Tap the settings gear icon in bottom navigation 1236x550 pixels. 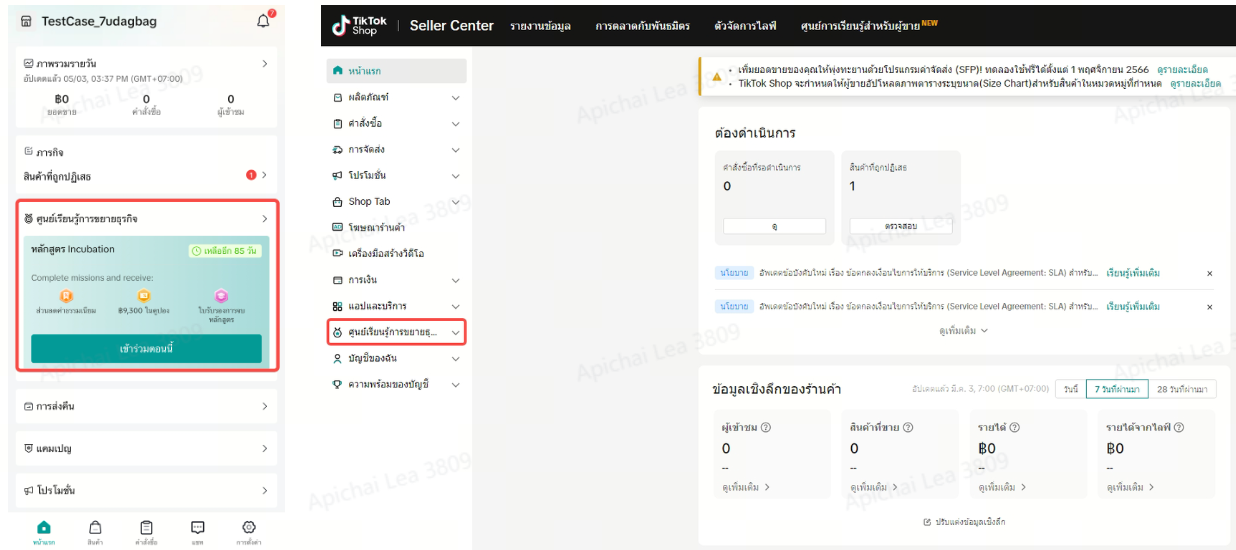pos(249,528)
